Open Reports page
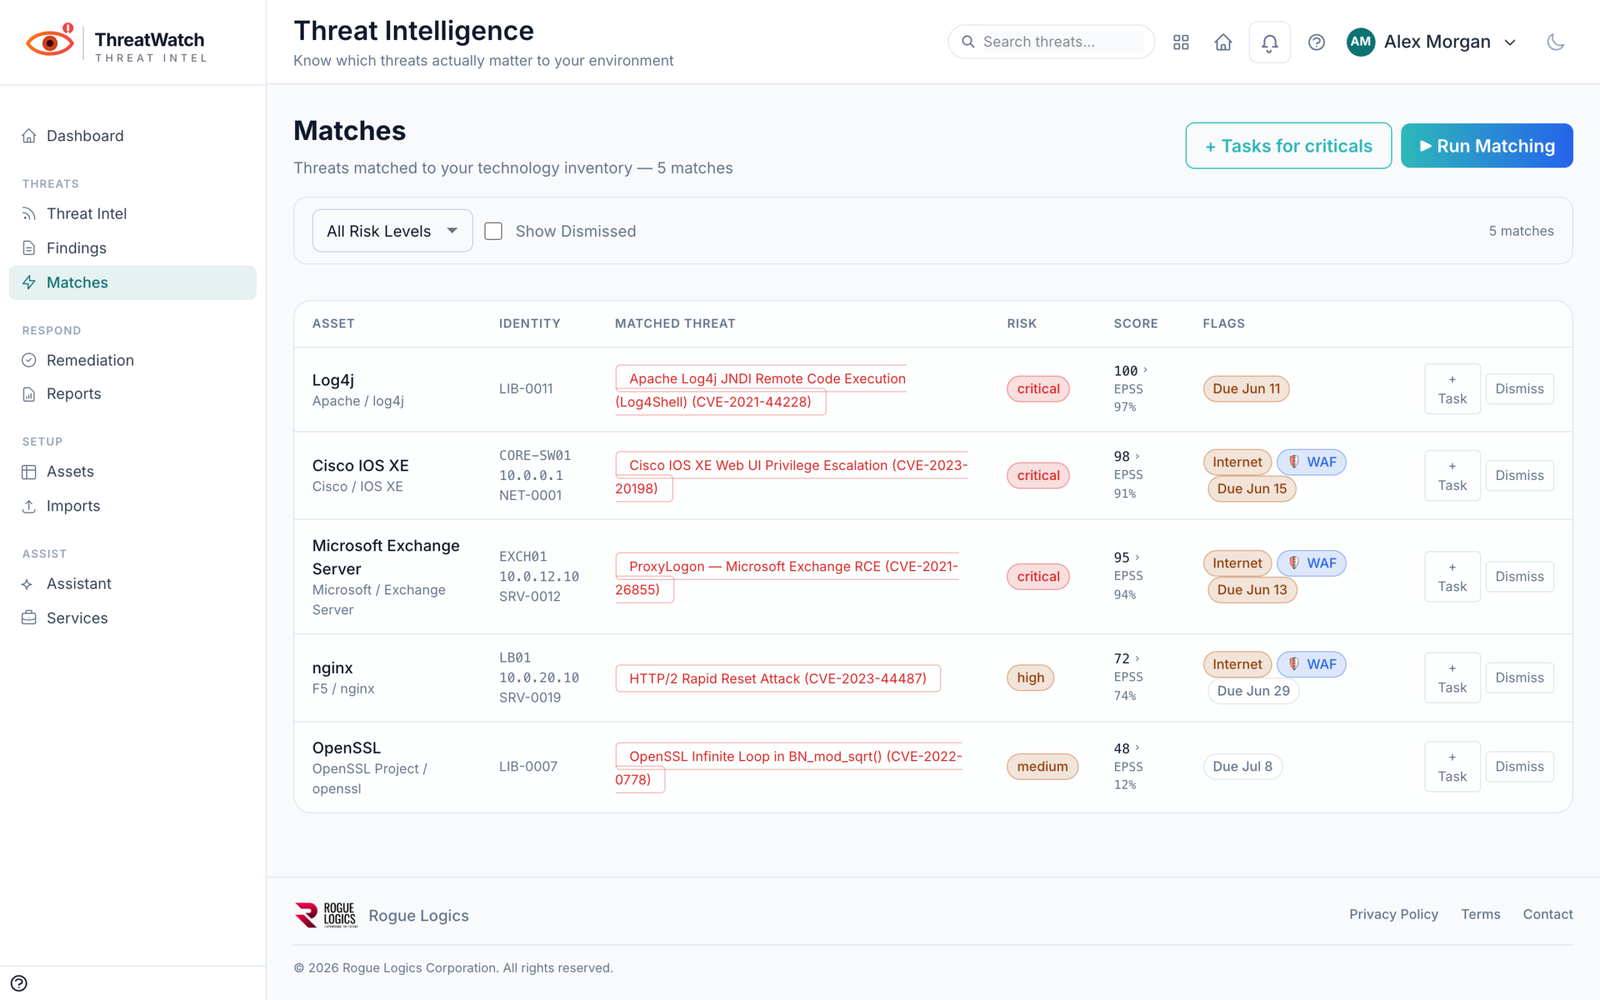This screenshot has width=1600, height=1000. [133, 394]
